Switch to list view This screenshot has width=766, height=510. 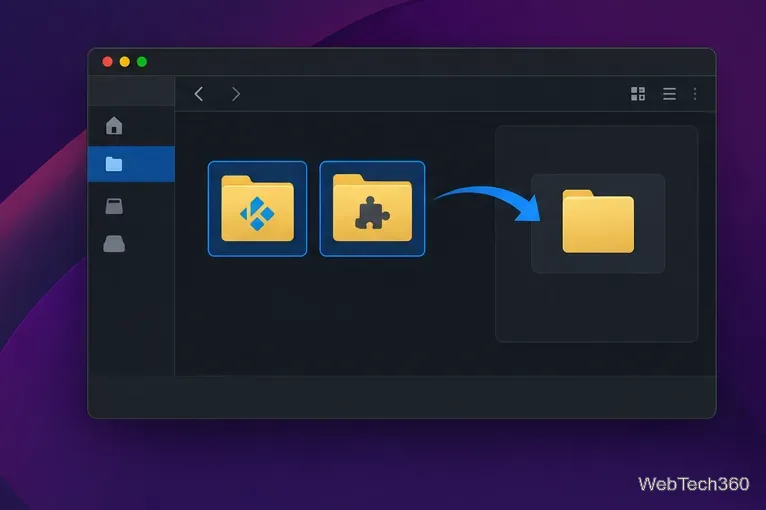(669, 94)
